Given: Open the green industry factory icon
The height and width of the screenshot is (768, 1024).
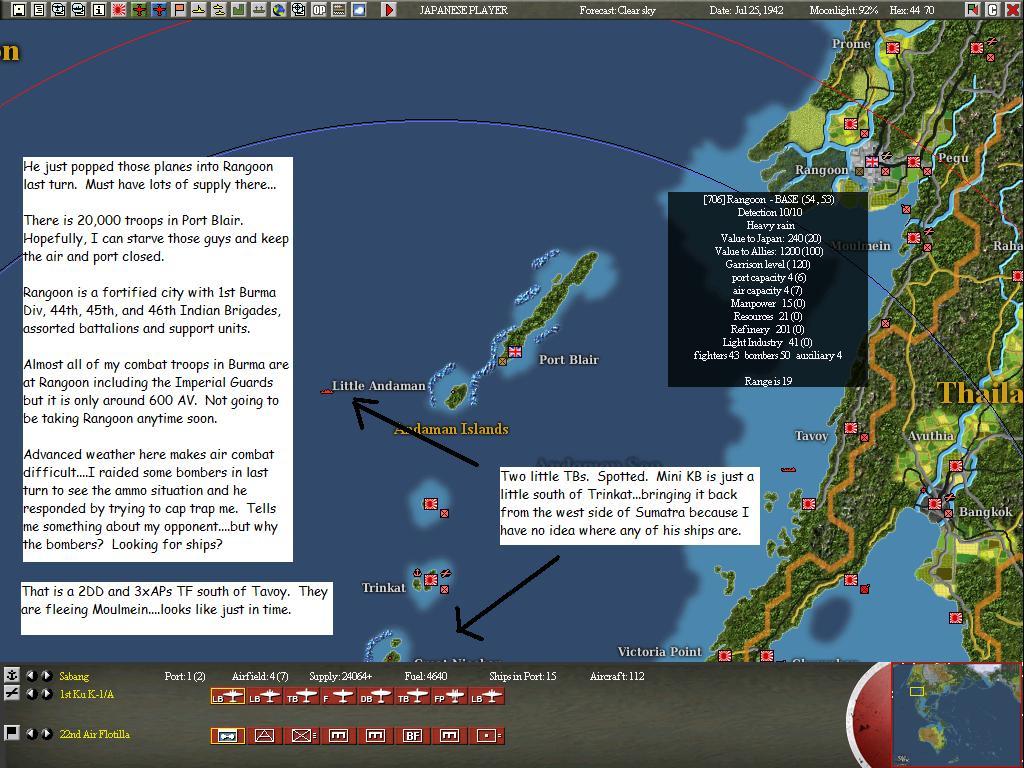Looking at the screenshot, I should pos(238,9).
